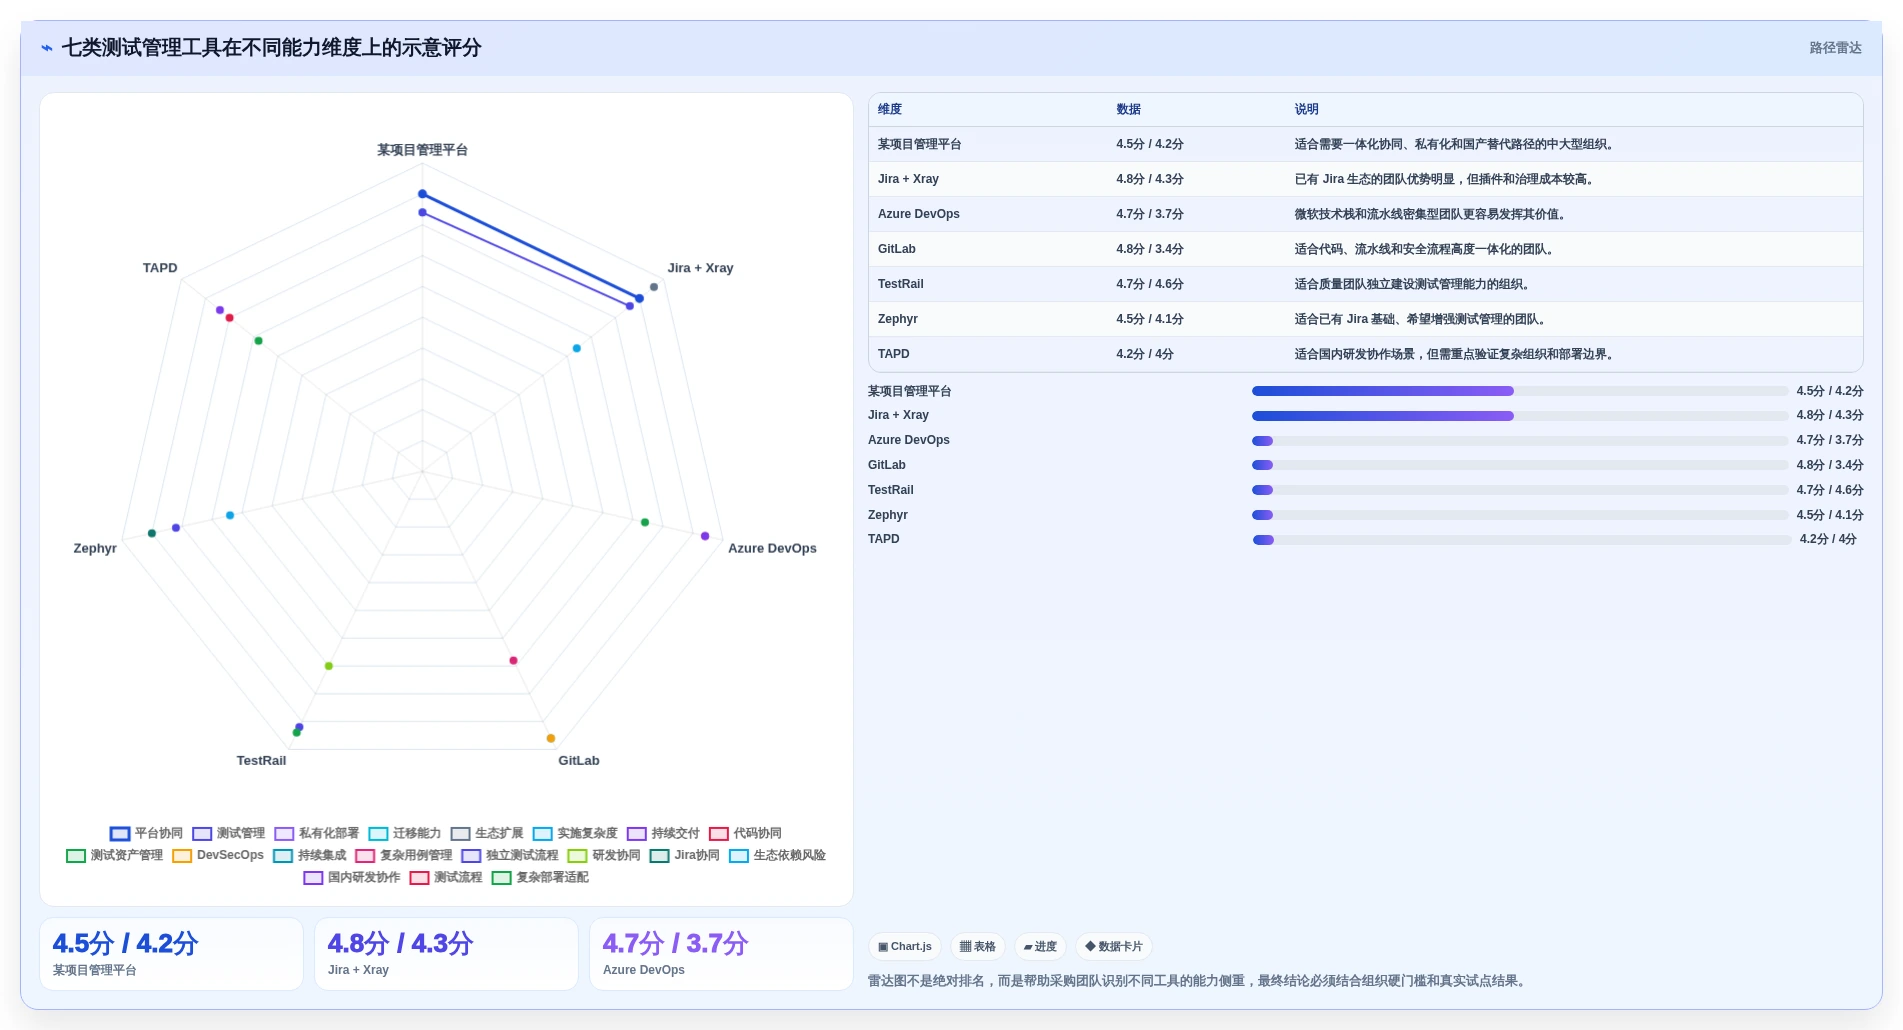Click the 4.2分 / 4分 value beside TAPD bar
Image resolution: width=1903 pixels, height=1030 pixels.
1828,539
